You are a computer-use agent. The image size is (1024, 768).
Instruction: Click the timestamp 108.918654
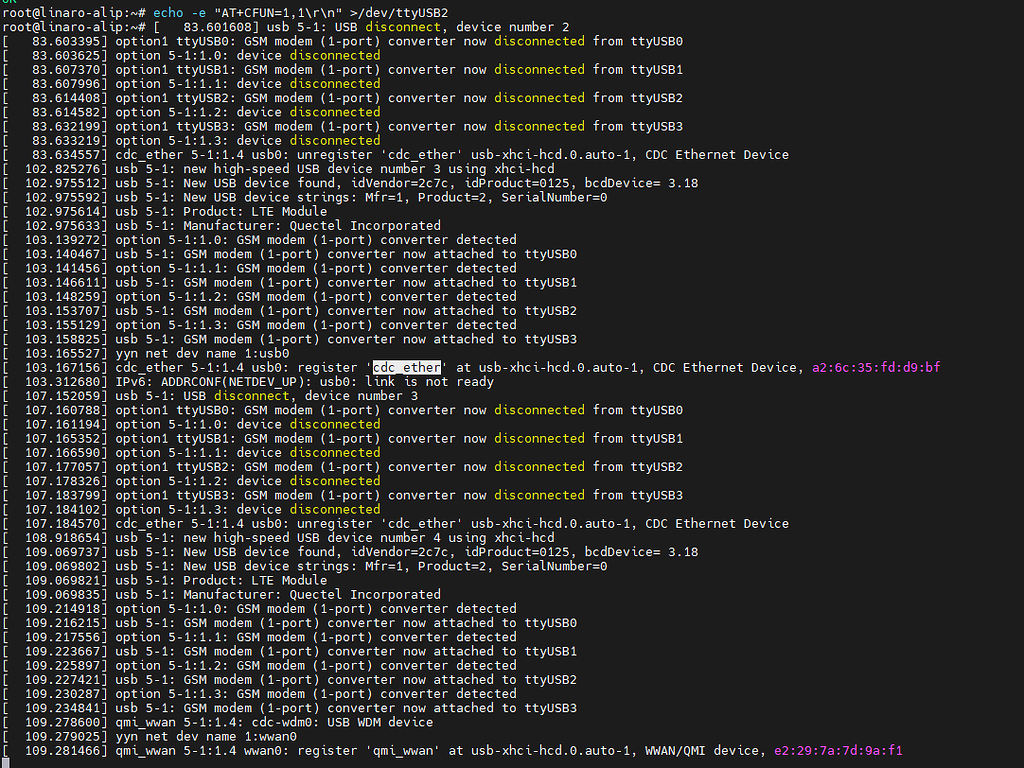click(66, 537)
